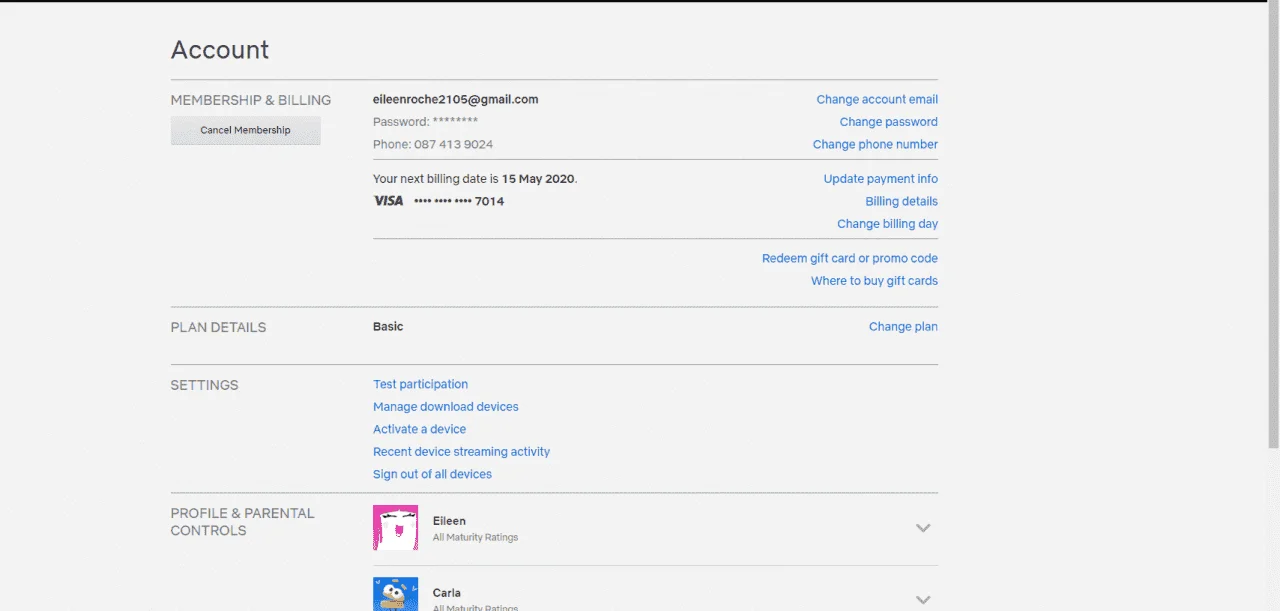The height and width of the screenshot is (611, 1280).
Task: View Billing details link
Action: (901, 202)
